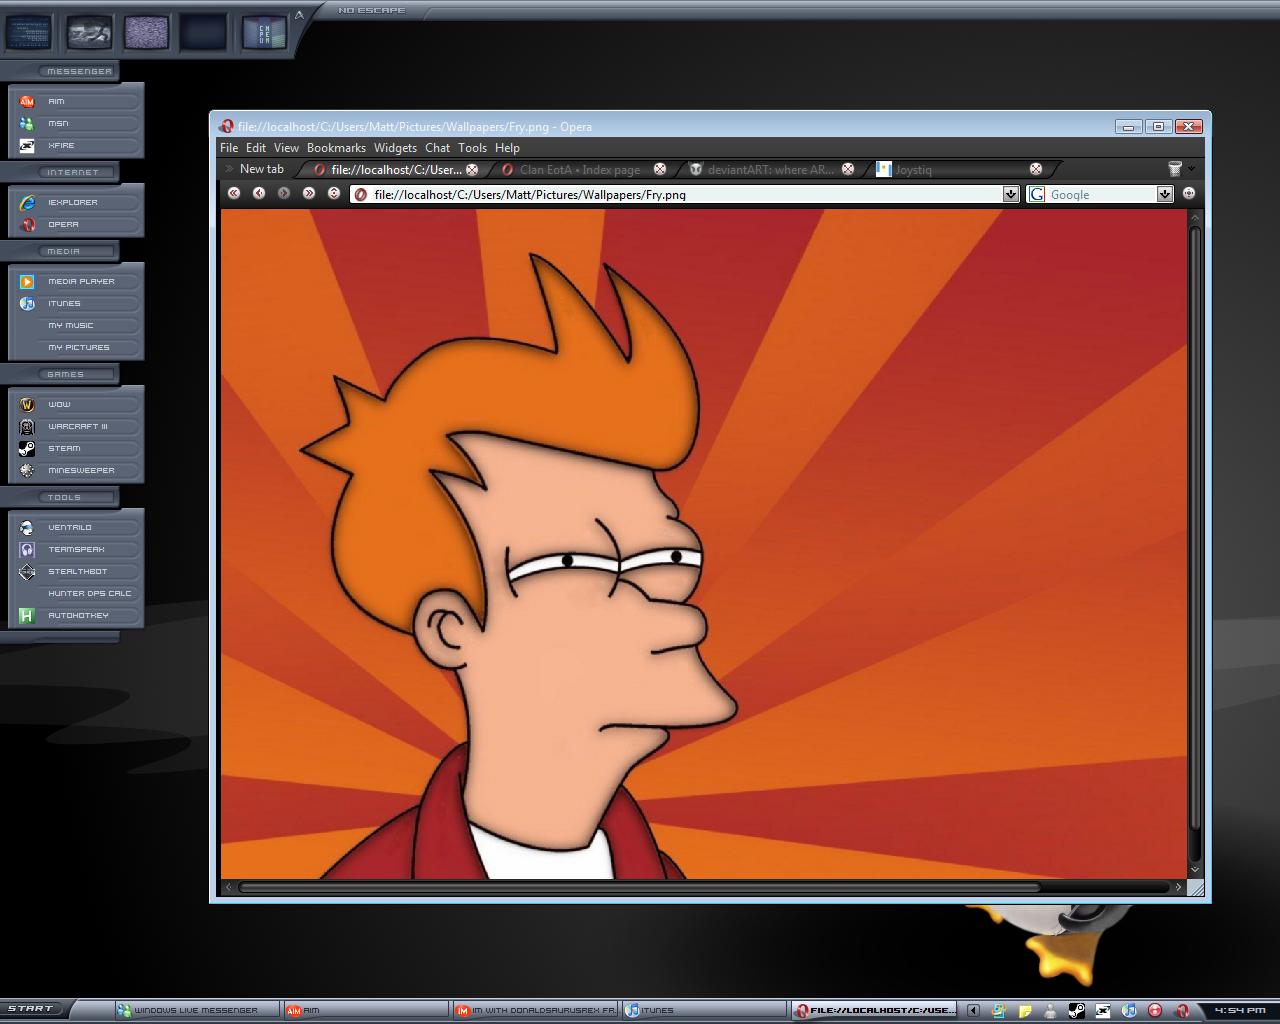Switch to the deviantART tab

[770, 169]
